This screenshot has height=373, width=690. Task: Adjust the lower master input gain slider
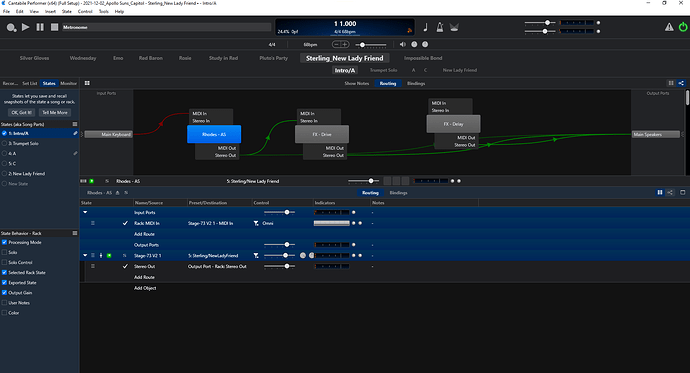click(540, 31)
